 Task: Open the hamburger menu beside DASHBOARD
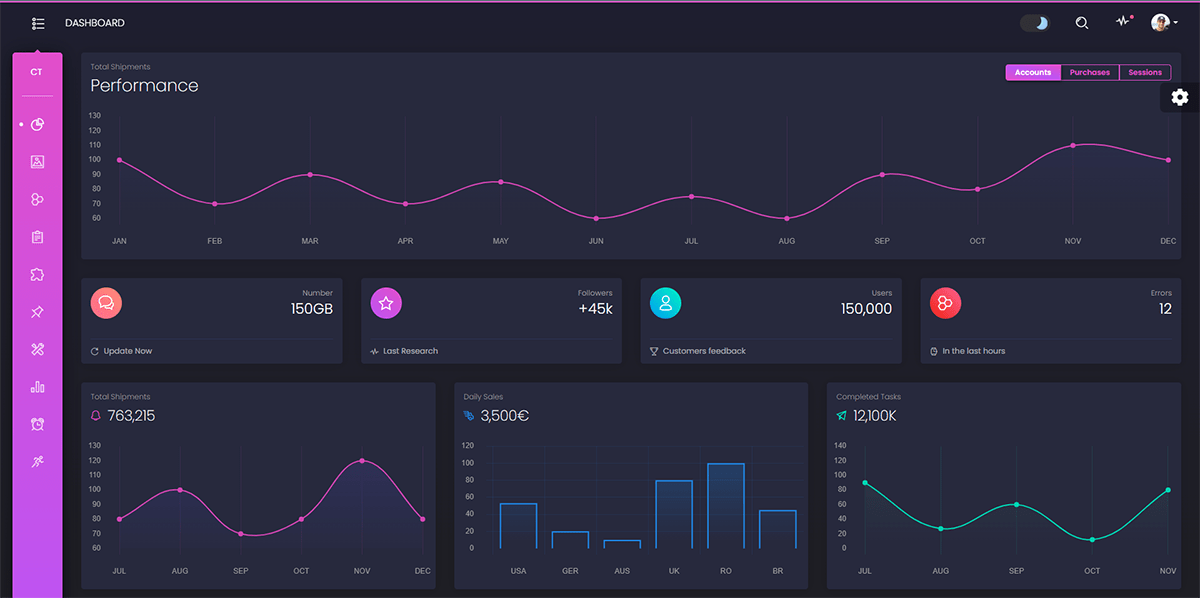[x=38, y=22]
